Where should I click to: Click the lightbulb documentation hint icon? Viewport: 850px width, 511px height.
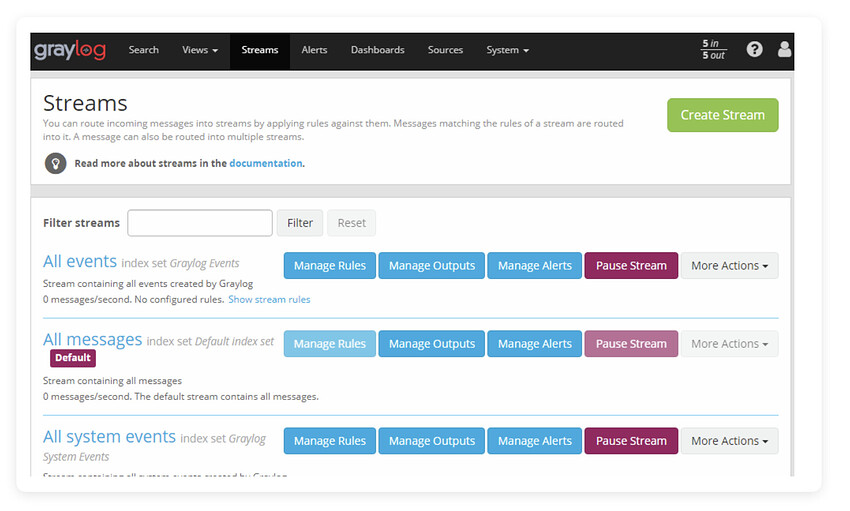pos(55,163)
